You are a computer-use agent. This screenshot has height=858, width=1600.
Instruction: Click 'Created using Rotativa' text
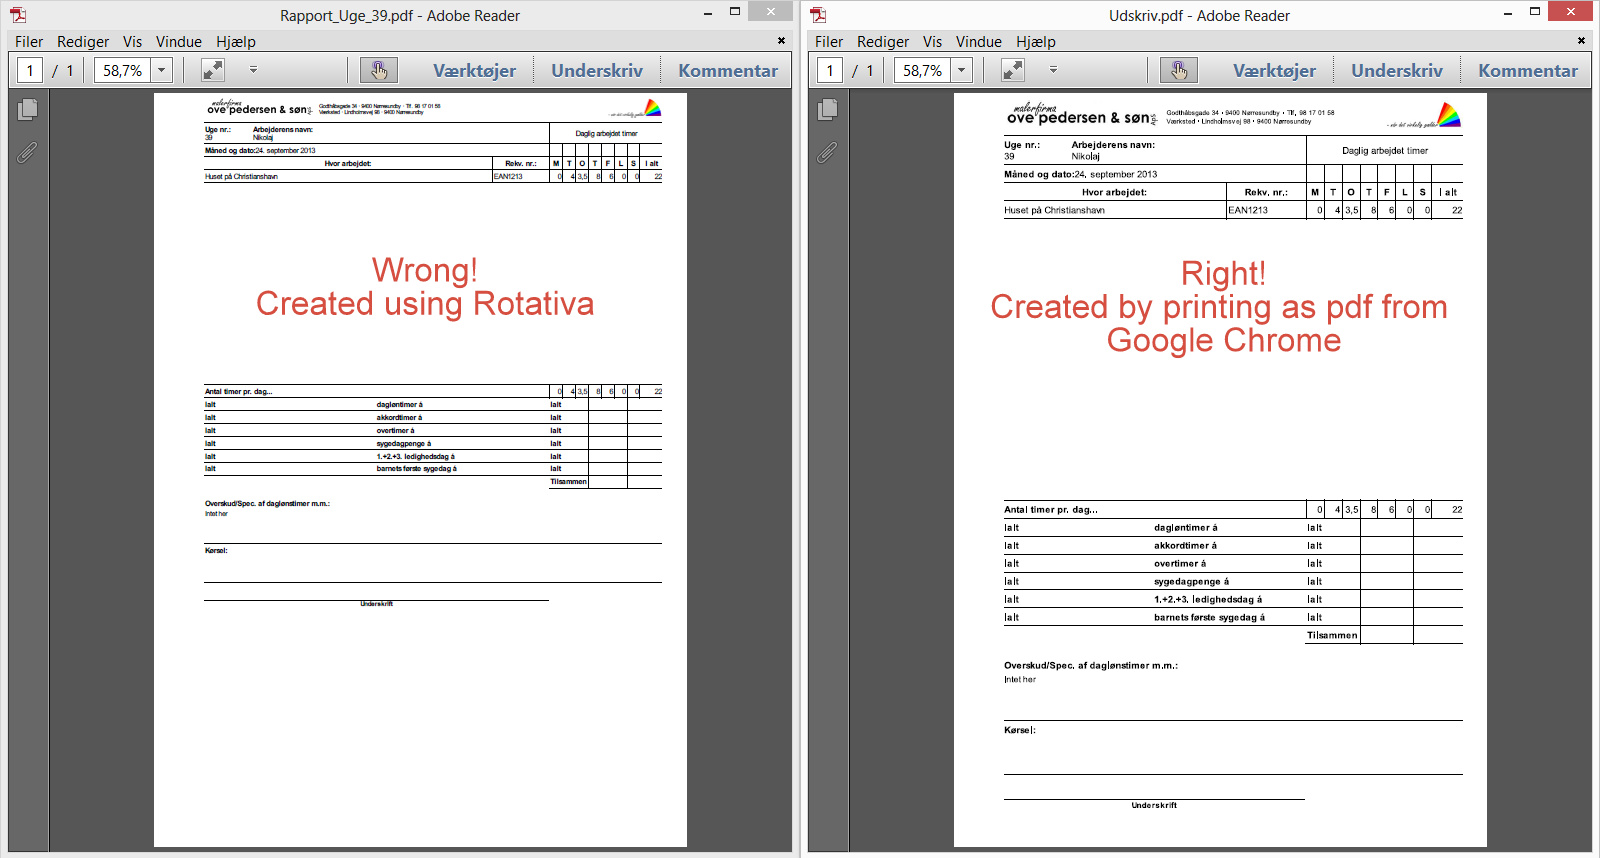pyautogui.click(x=425, y=304)
